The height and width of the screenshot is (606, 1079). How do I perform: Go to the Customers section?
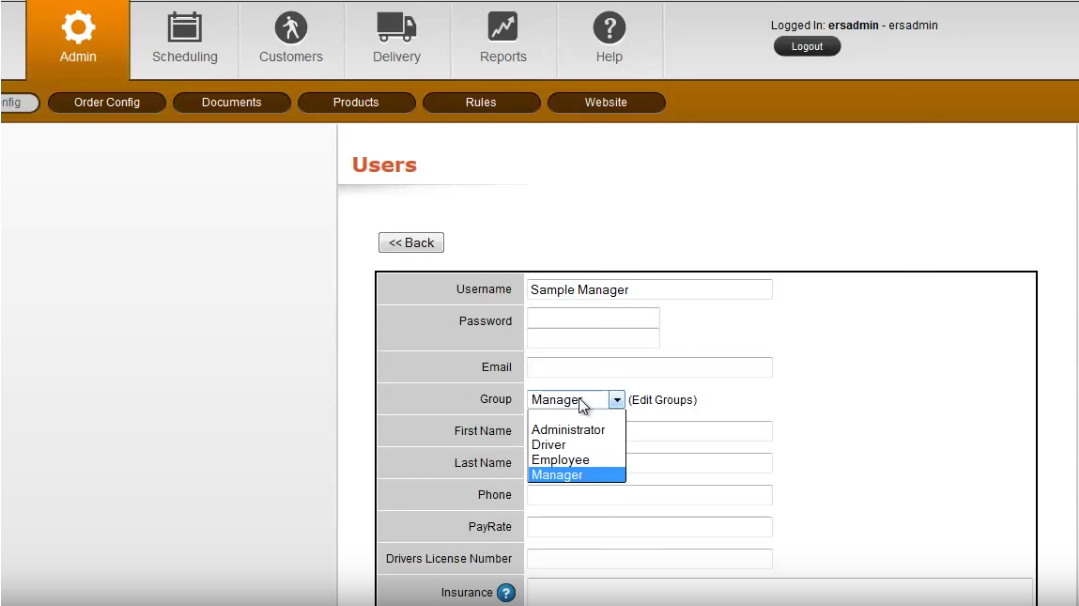tap(290, 39)
